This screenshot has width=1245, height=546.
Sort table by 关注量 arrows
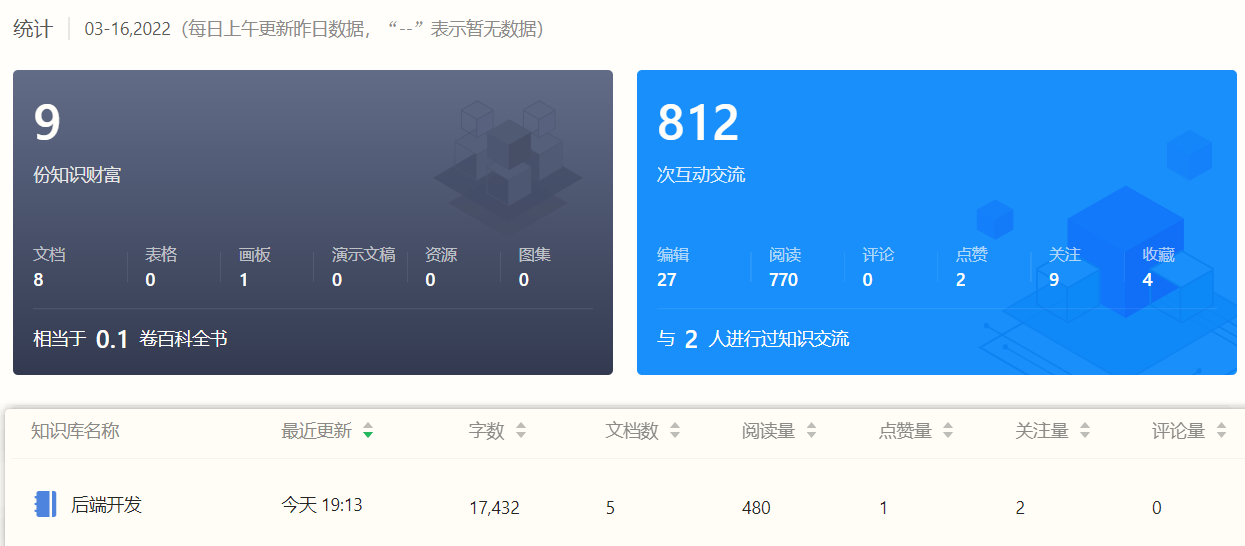[x=1084, y=432]
